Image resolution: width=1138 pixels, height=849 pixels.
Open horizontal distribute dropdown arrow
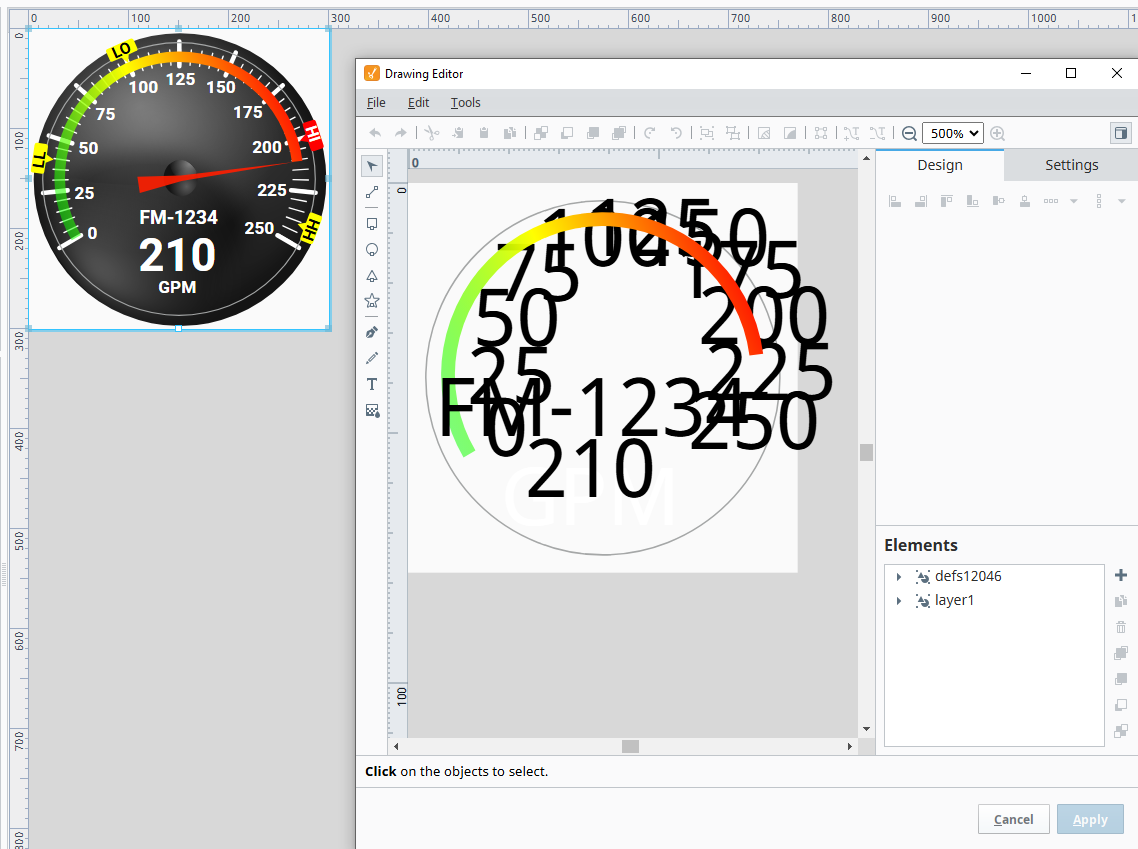coord(1073,201)
